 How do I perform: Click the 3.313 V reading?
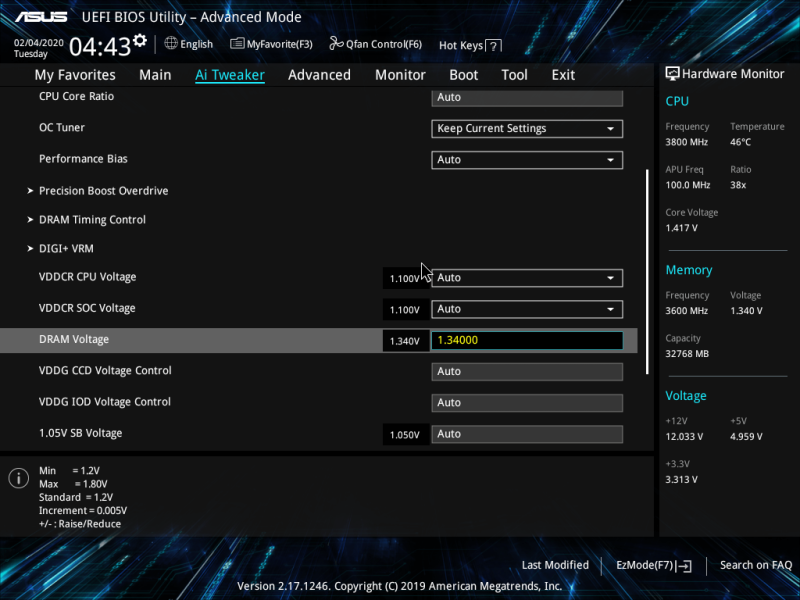point(682,480)
